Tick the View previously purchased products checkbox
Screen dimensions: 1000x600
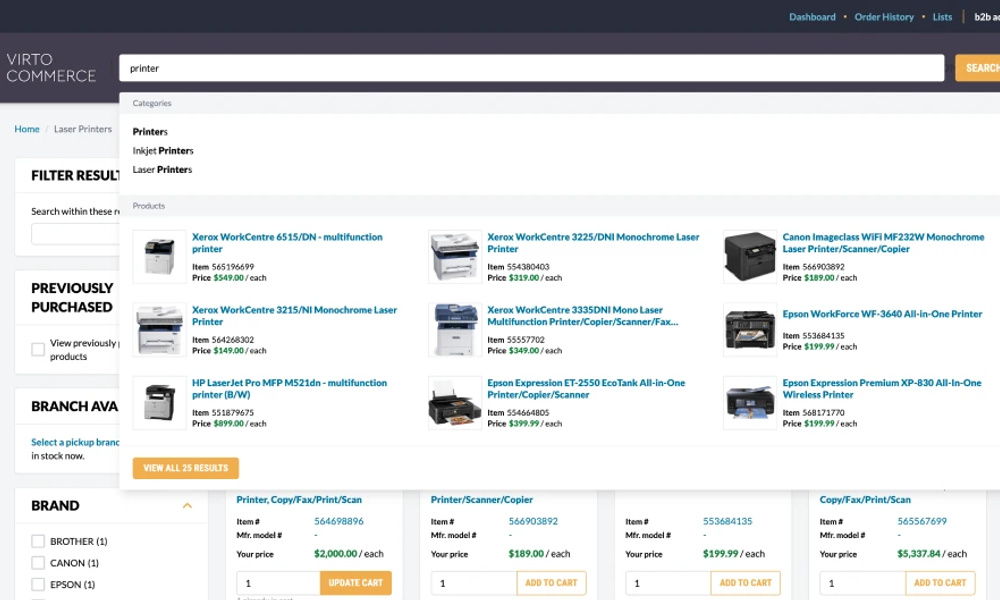pyautogui.click(x=38, y=349)
